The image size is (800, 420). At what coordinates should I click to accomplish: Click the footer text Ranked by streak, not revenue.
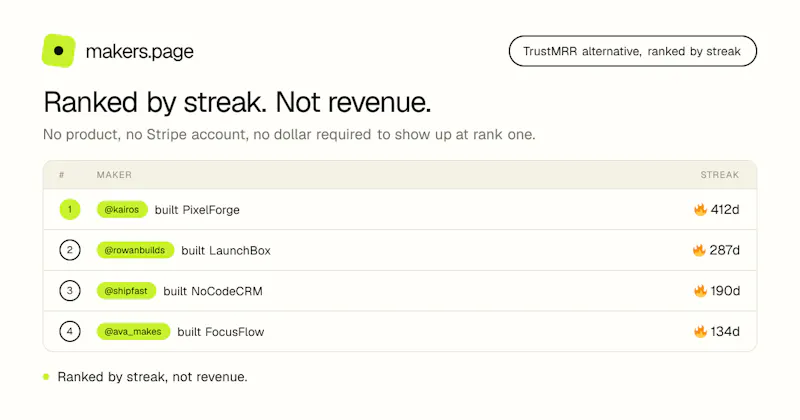pos(152,377)
